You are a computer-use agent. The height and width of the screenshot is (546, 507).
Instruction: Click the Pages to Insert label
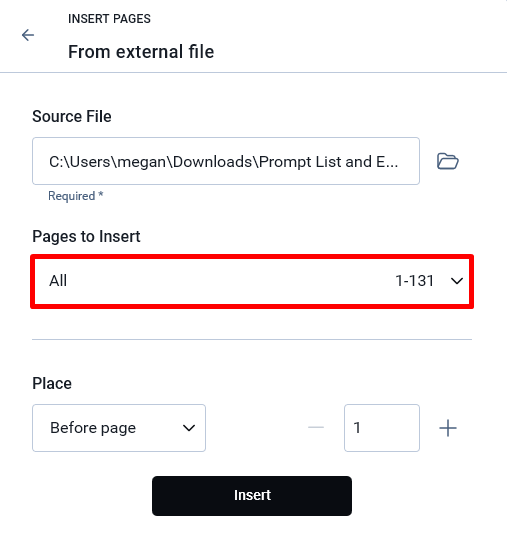click(86, 236)
